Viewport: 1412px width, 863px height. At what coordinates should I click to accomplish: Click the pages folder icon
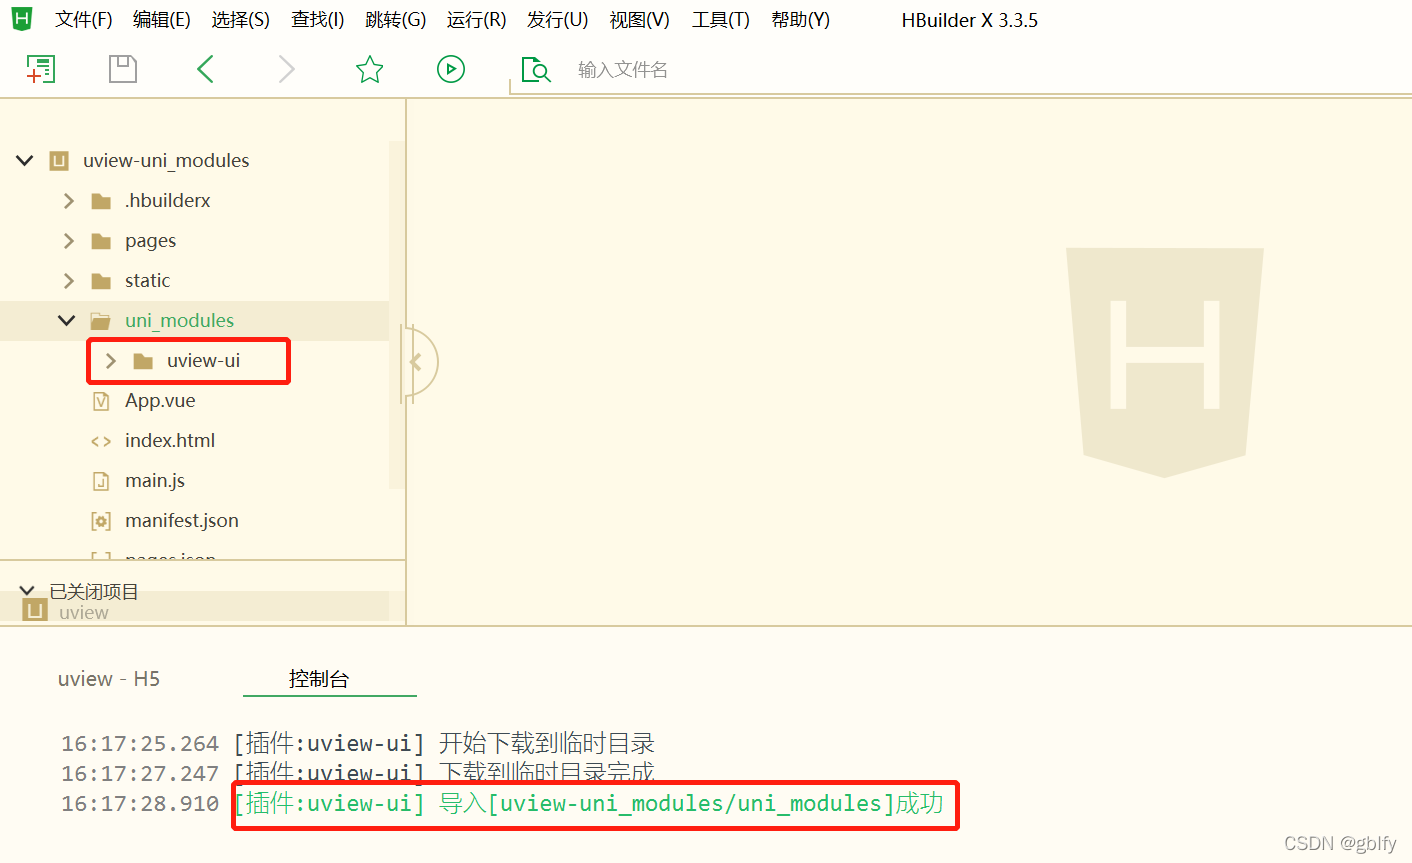click(x=101, y=241)
